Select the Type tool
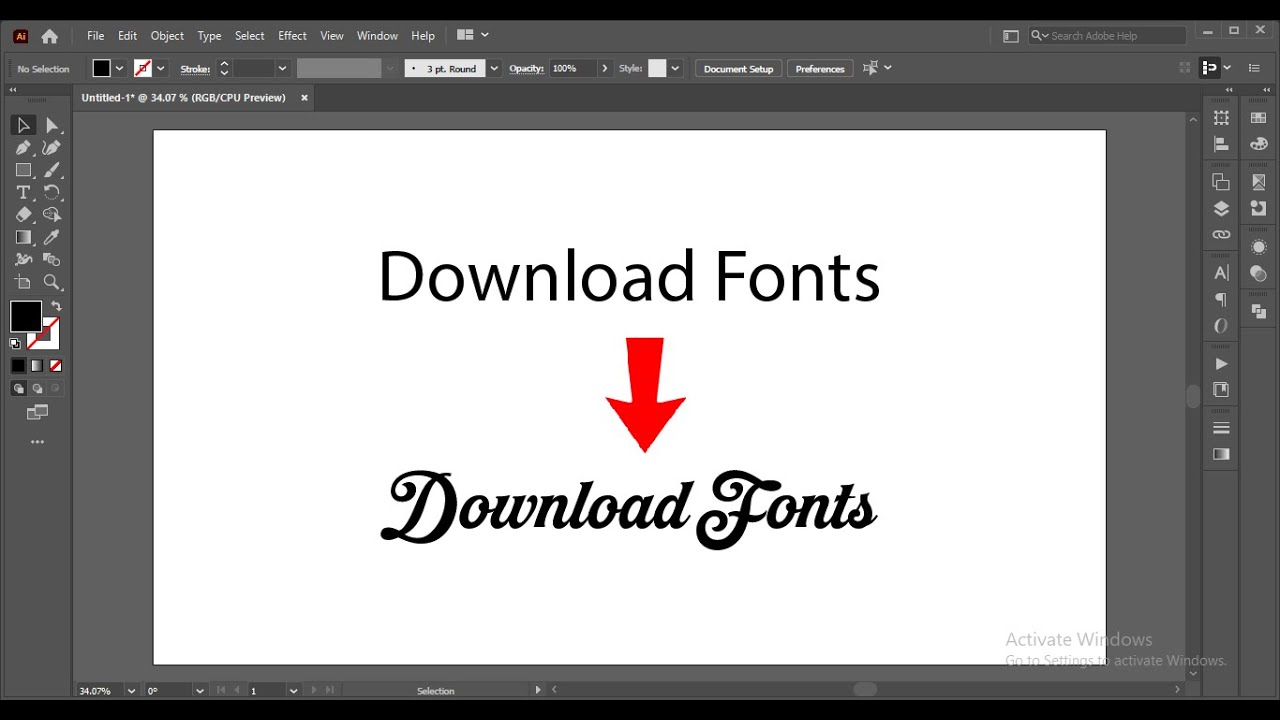Screen dimensions: 1280x720 pos(23,192)
